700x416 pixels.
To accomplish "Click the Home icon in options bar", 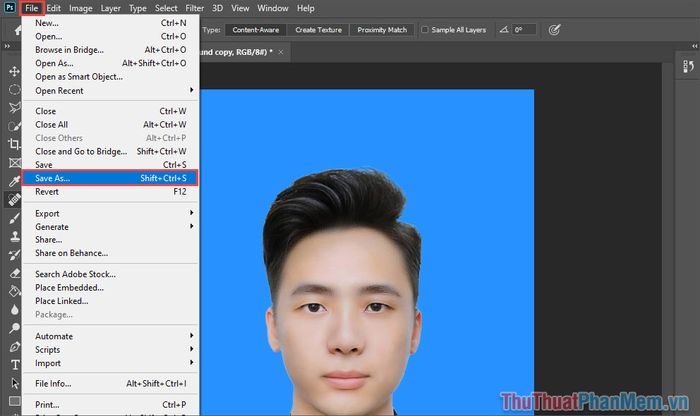I will click(18, 30).
